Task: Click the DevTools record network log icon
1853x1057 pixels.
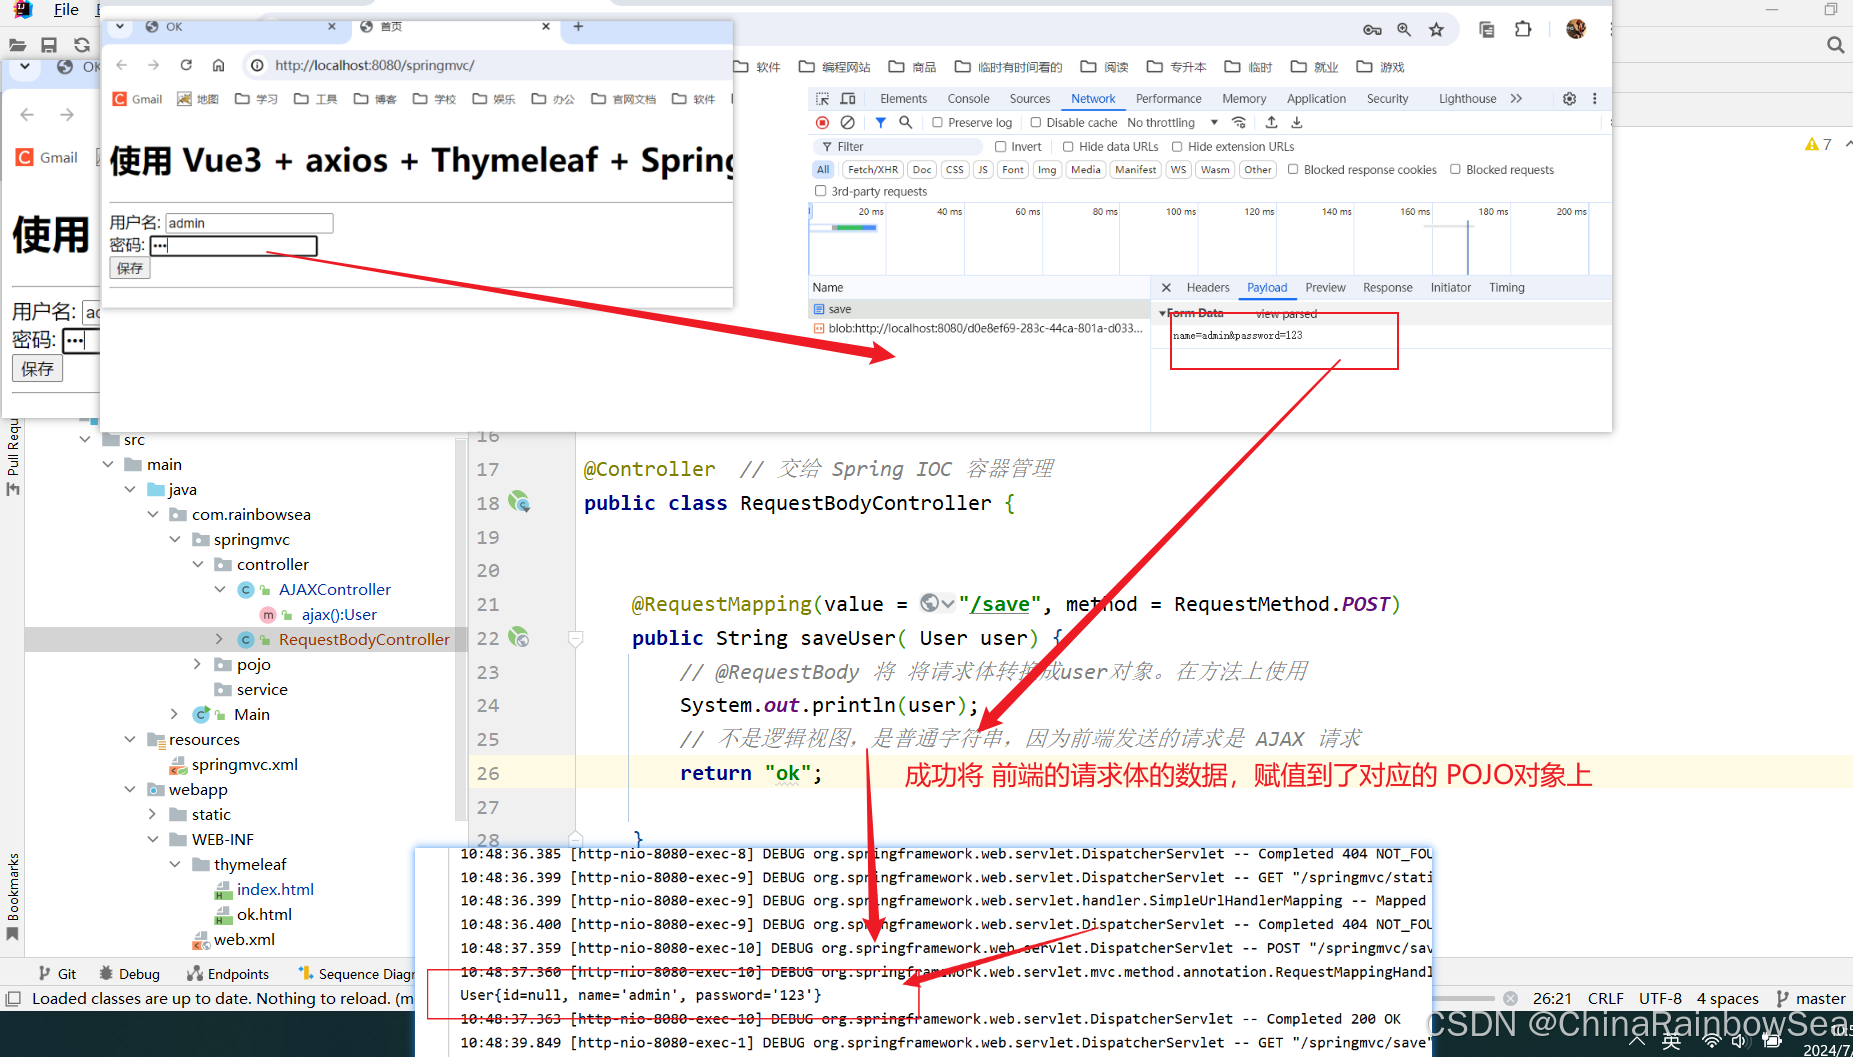Action: tap(822, 122)
